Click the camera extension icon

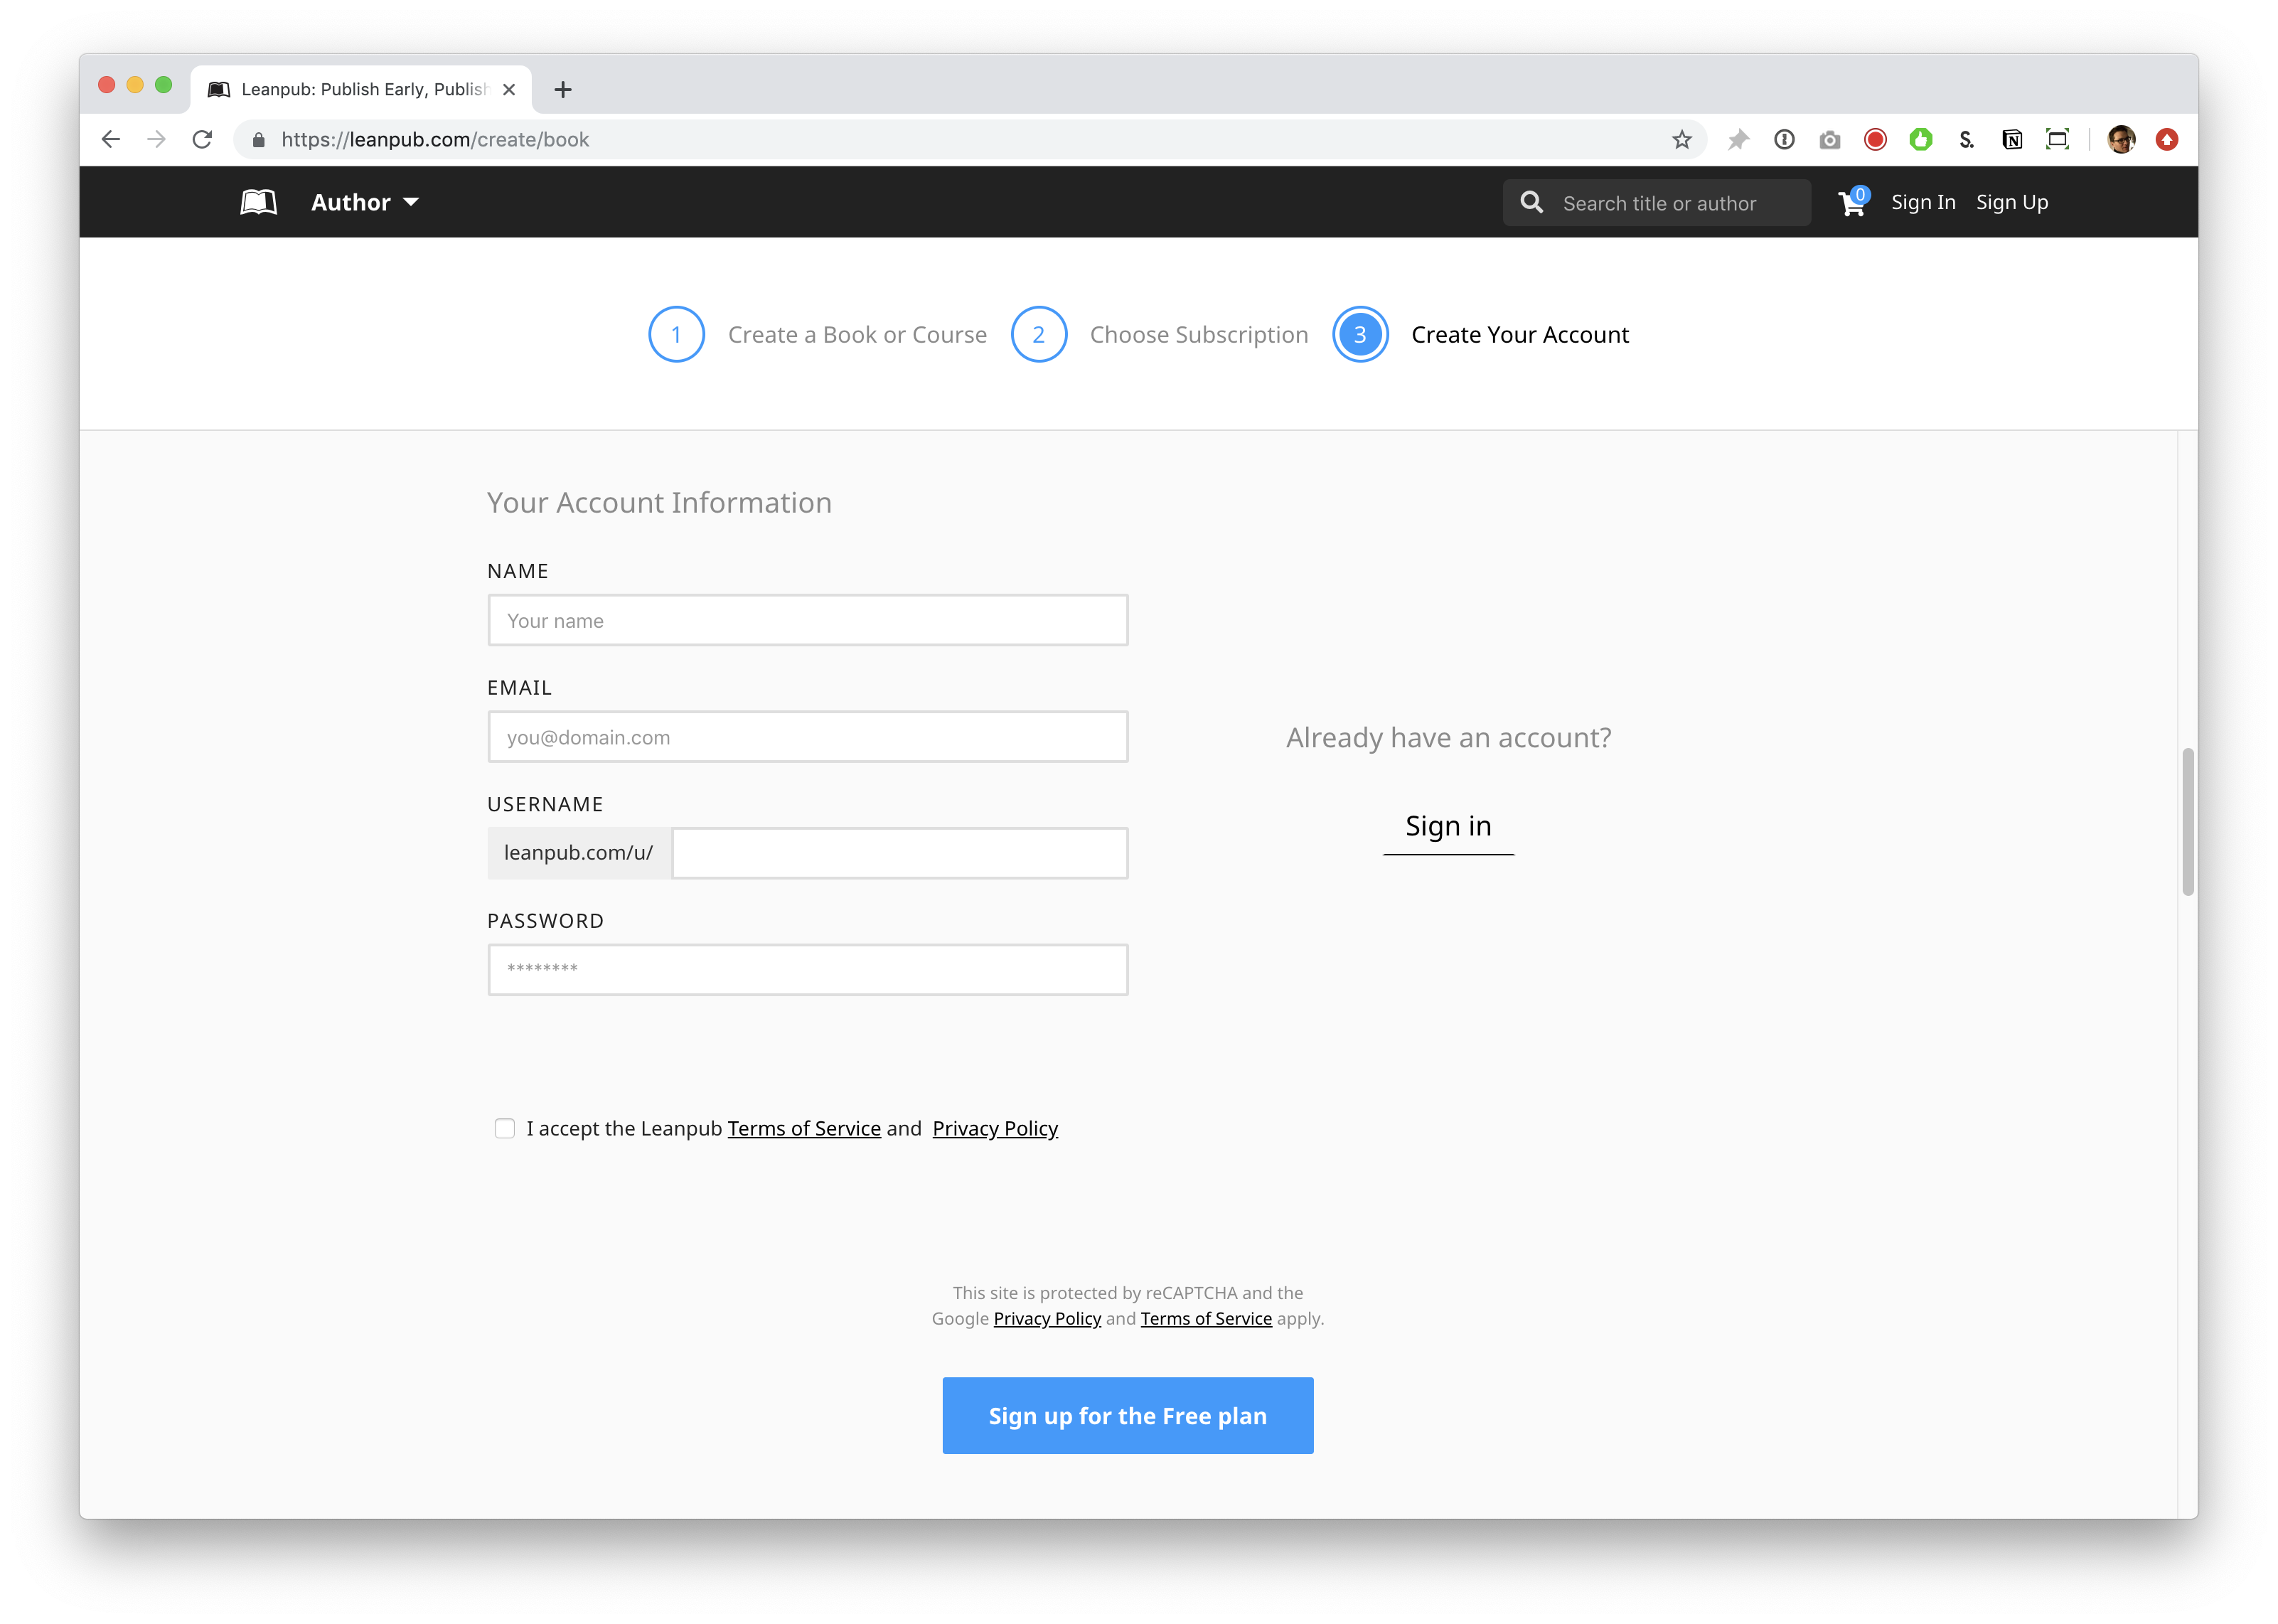point(1829,140)
